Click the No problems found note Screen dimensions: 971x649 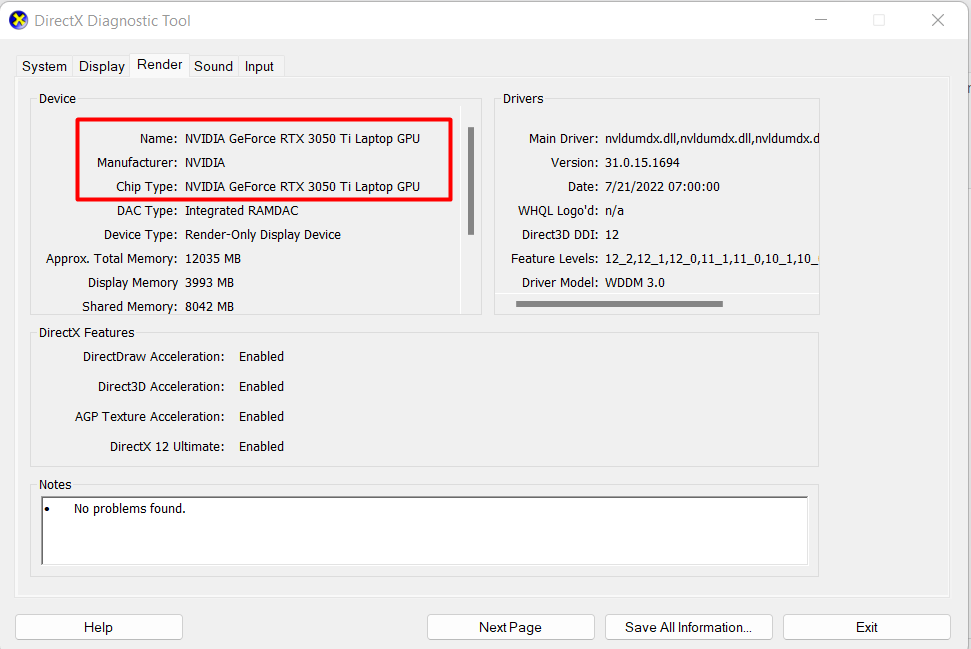(129, 509)
